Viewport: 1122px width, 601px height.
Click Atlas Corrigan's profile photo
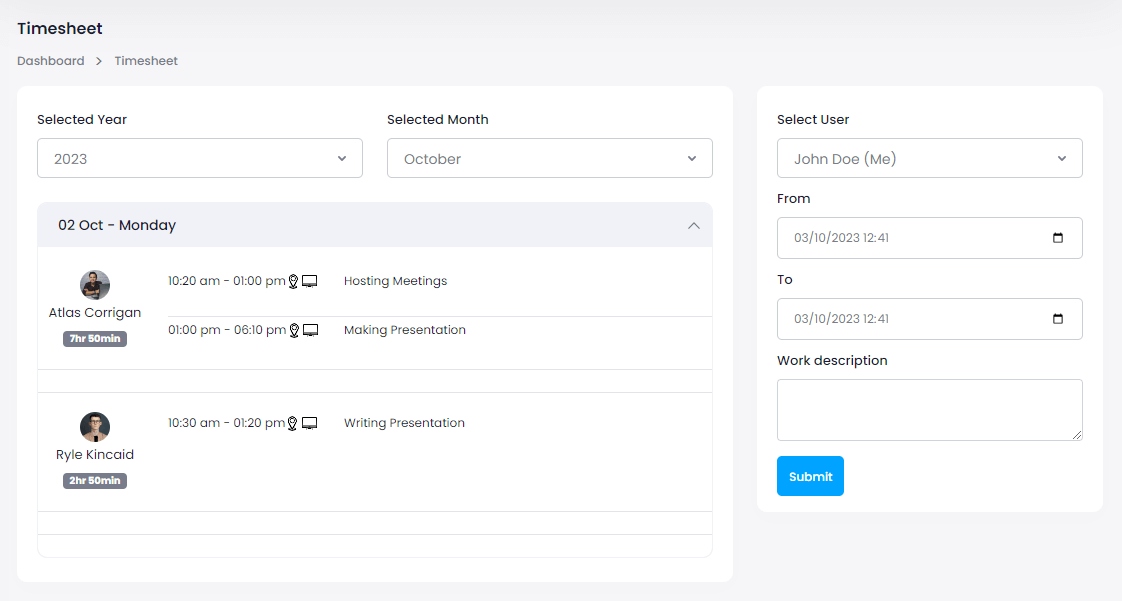click(95, 285)
